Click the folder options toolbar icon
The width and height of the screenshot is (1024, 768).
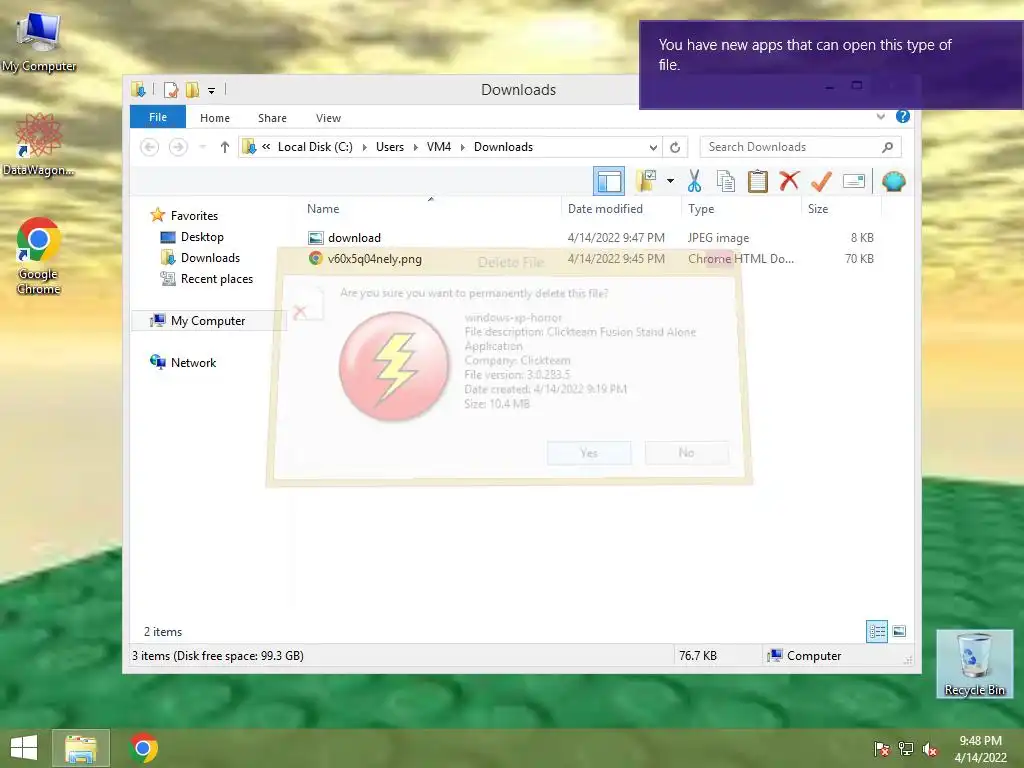point(646,181)
